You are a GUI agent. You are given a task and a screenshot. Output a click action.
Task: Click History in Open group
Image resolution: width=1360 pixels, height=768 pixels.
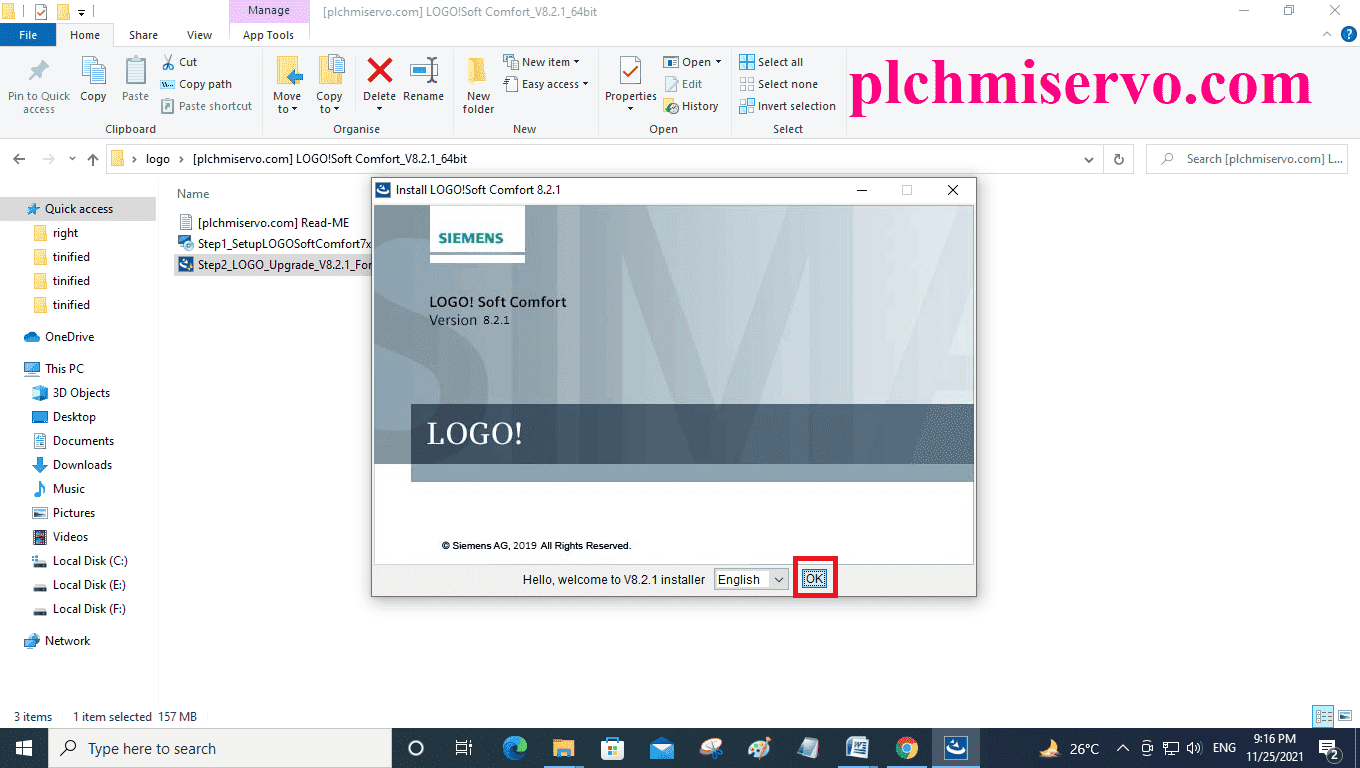[x=691, y=106]
